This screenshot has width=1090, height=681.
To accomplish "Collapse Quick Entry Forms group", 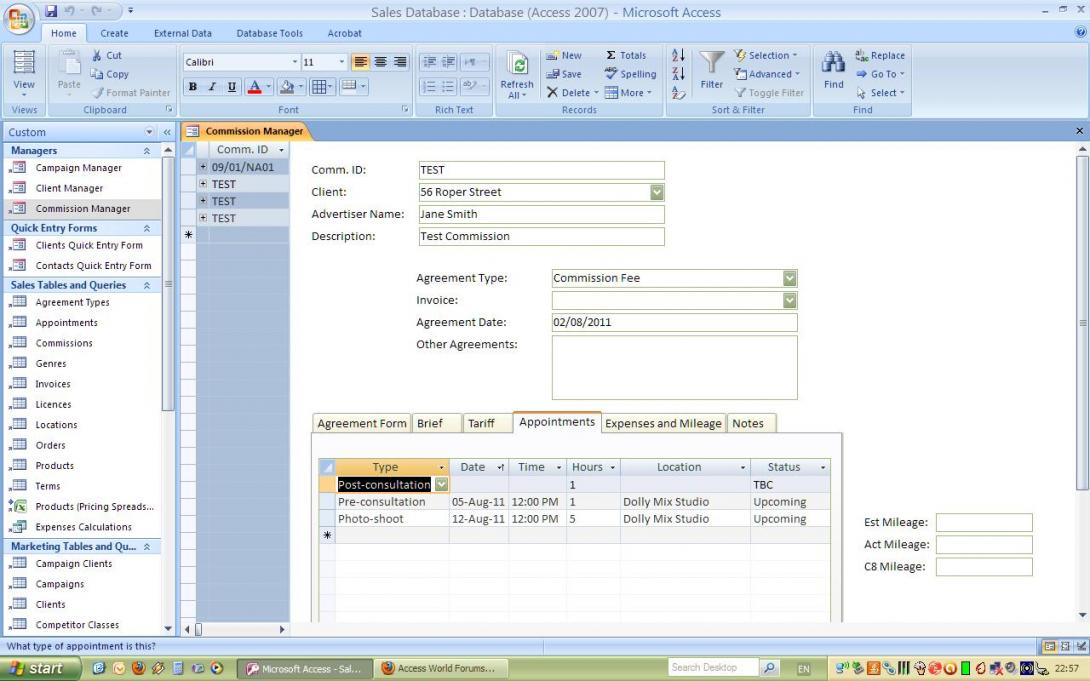I will pos(147,228).
